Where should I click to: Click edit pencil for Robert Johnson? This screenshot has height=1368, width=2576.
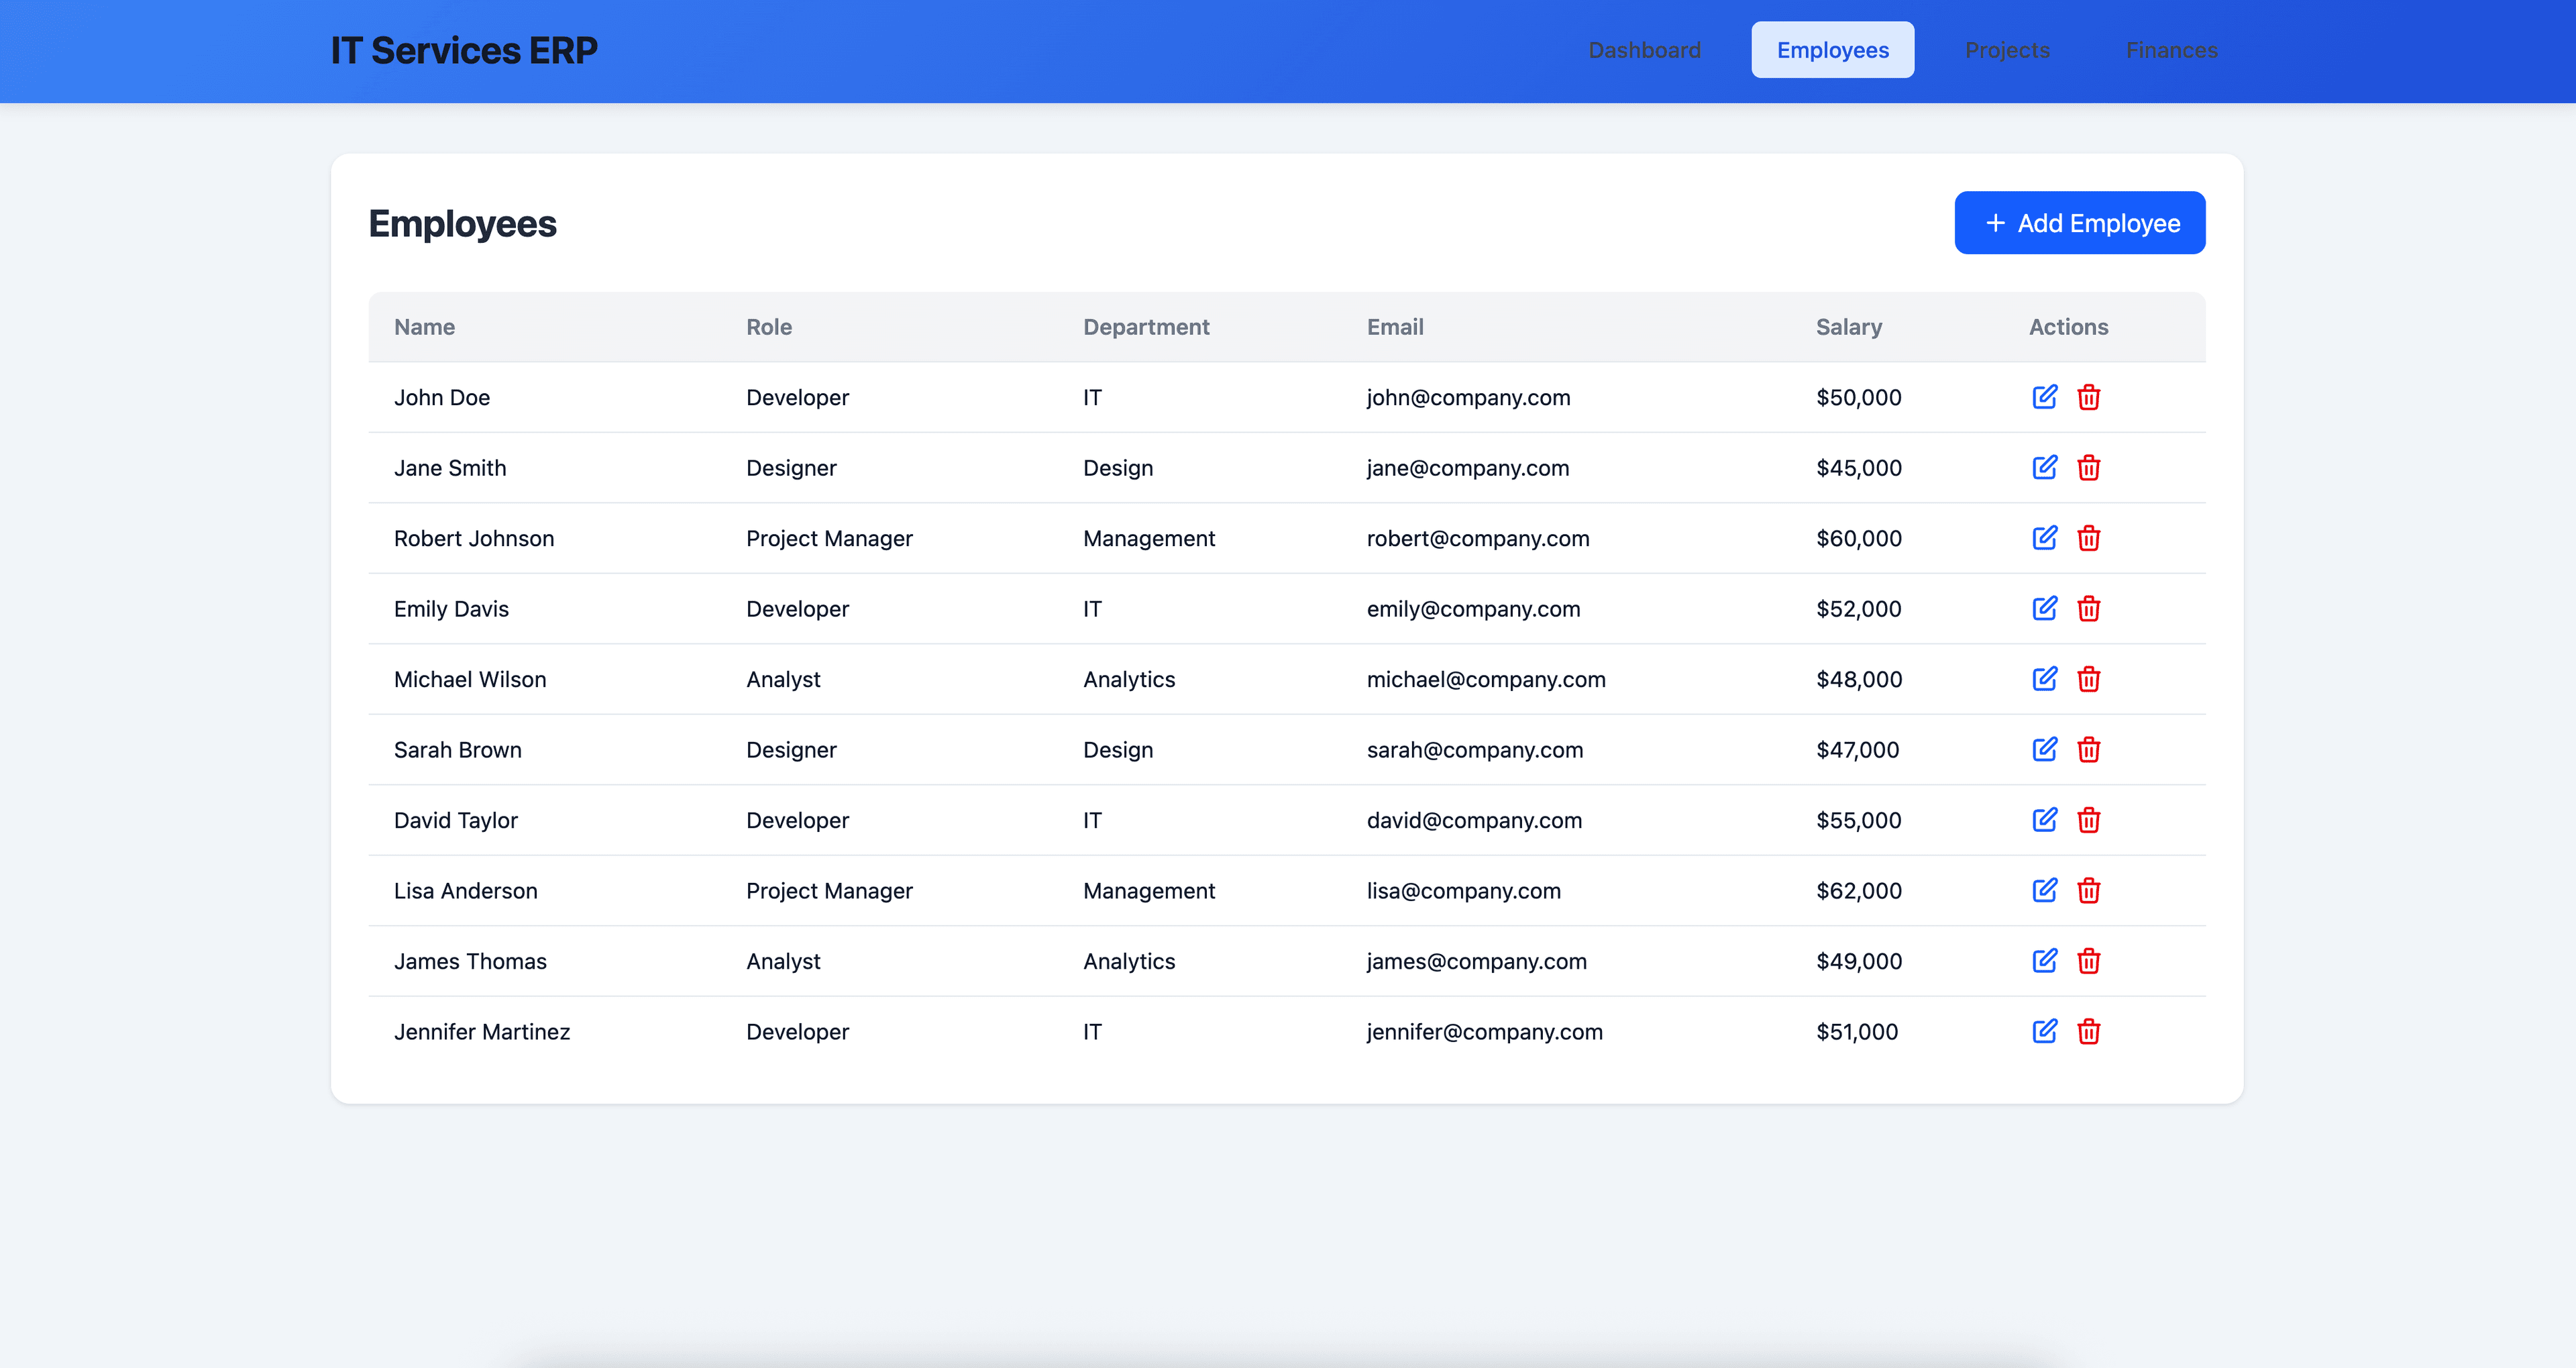(2044, 538)
